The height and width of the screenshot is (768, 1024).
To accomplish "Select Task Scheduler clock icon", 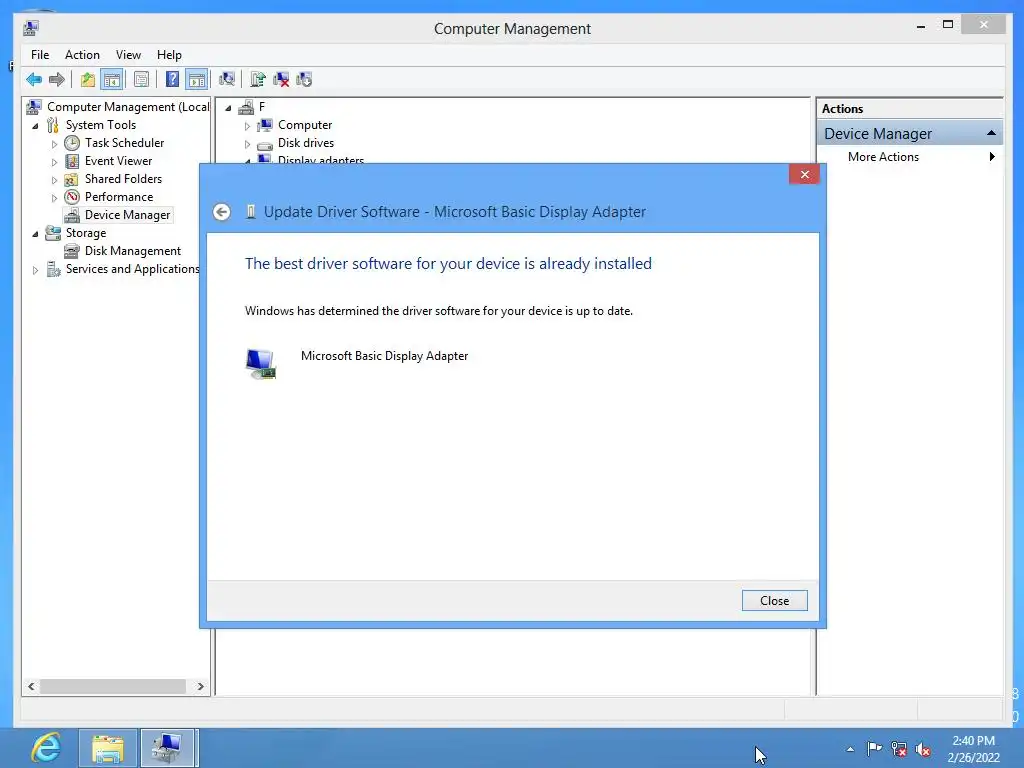I will pyautogui.click(x=72, y=143).
